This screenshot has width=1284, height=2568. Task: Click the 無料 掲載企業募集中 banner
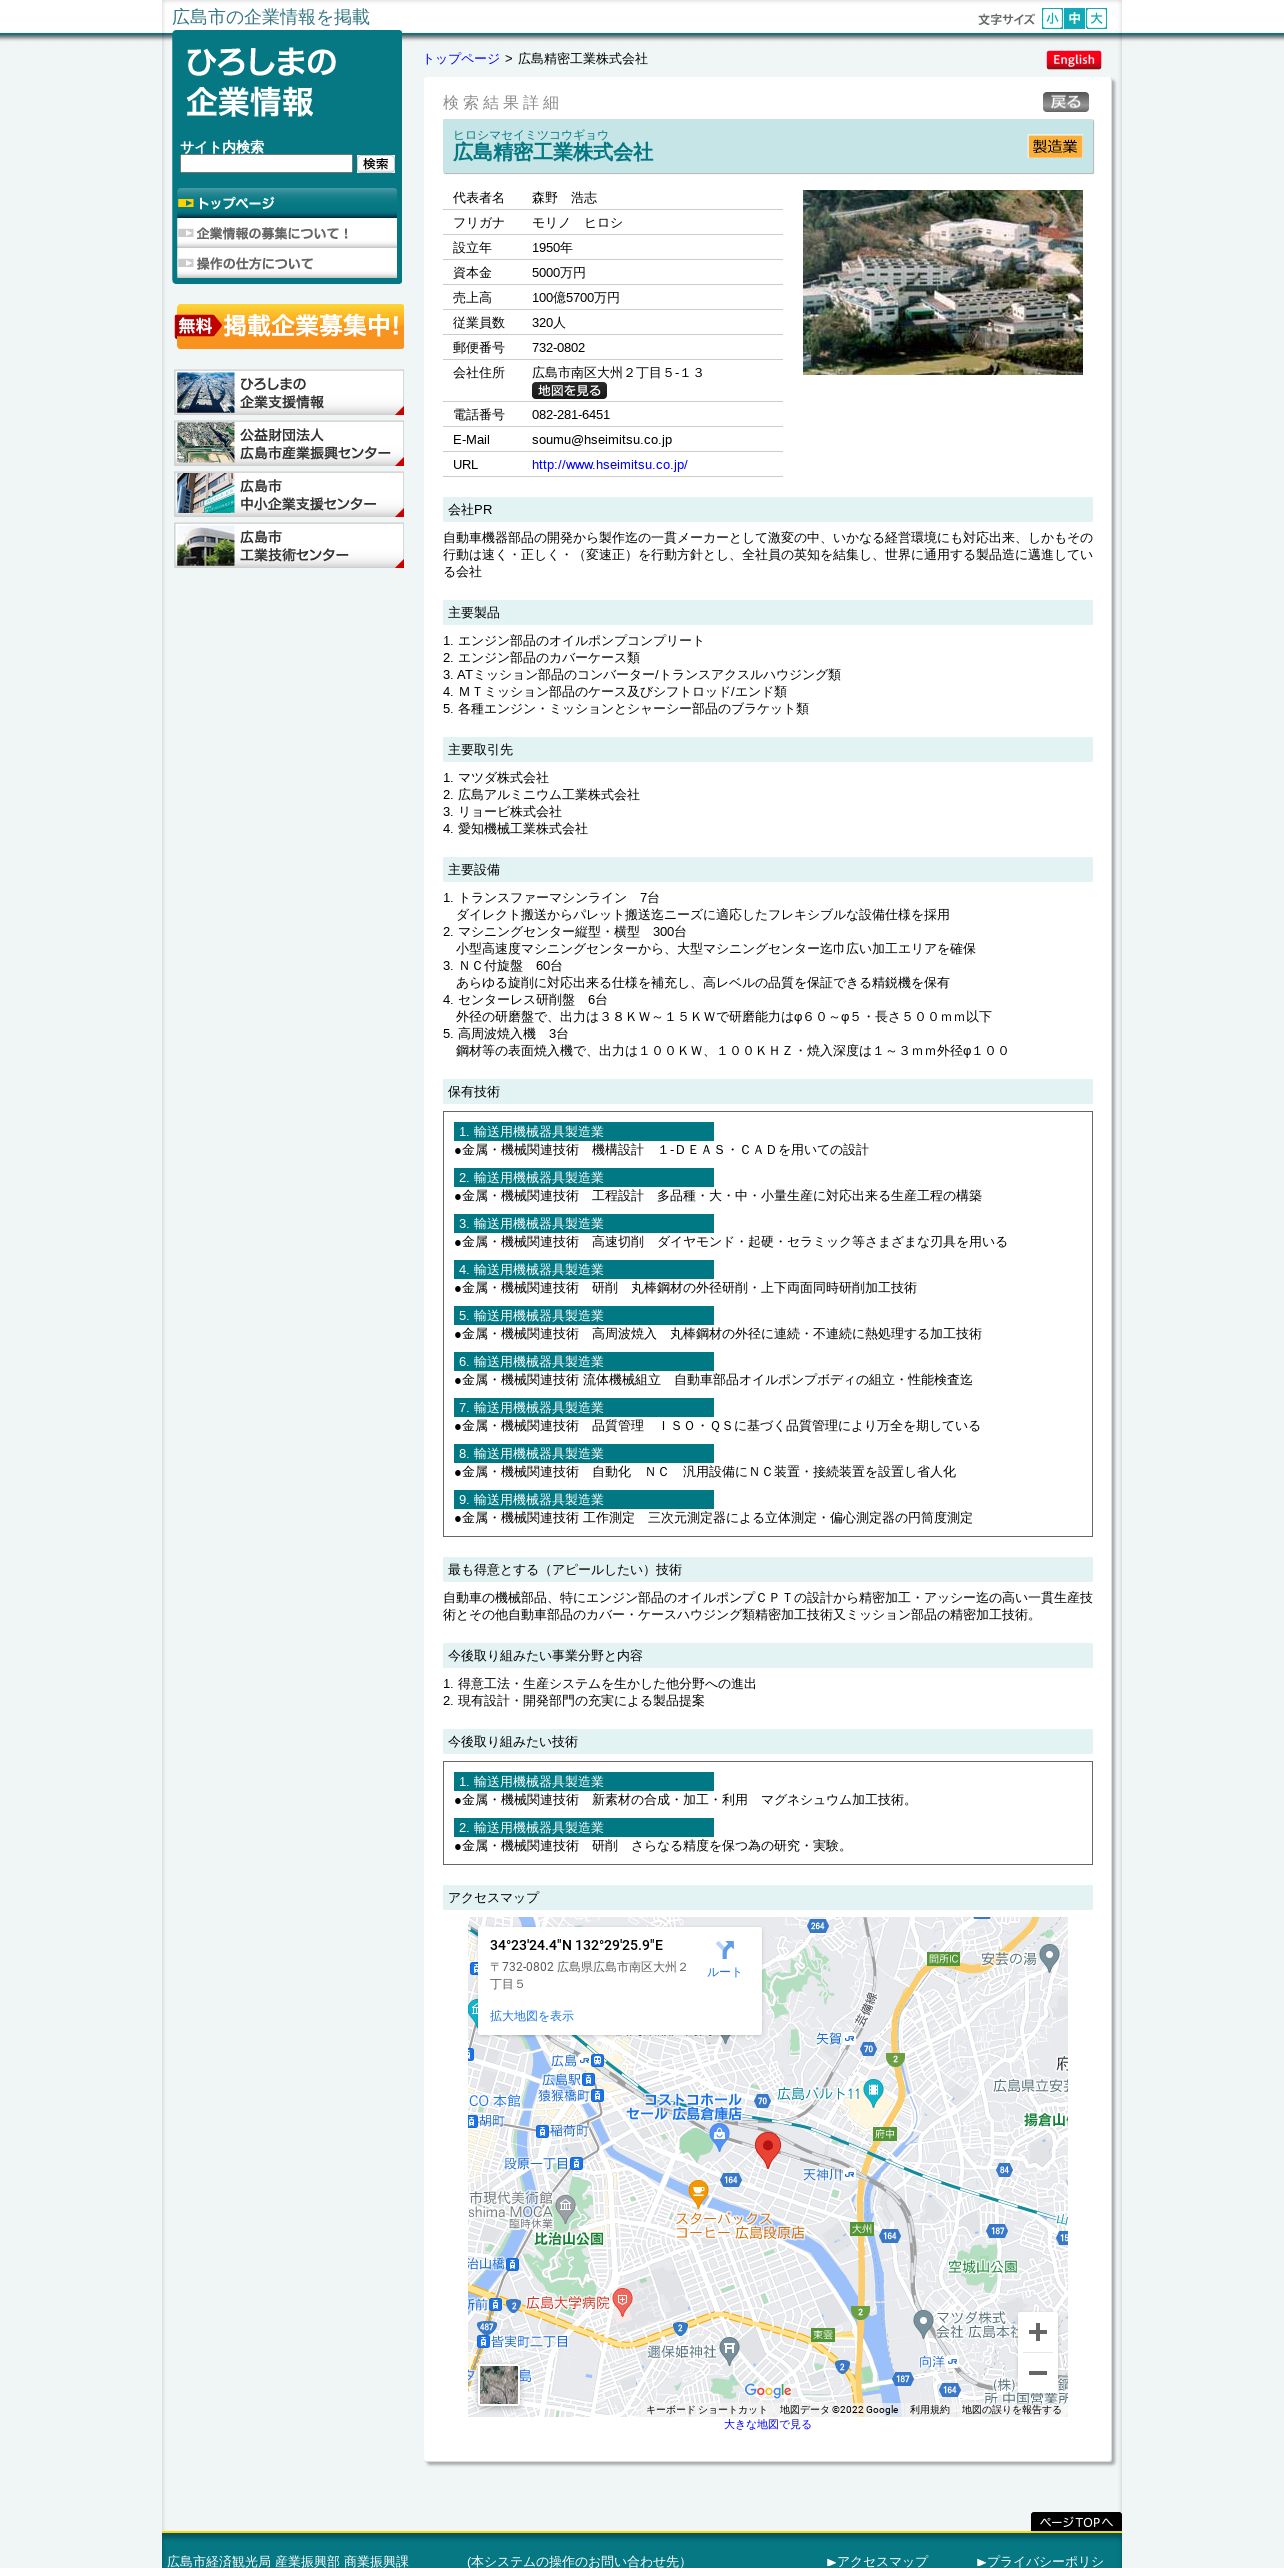[289, 326]
